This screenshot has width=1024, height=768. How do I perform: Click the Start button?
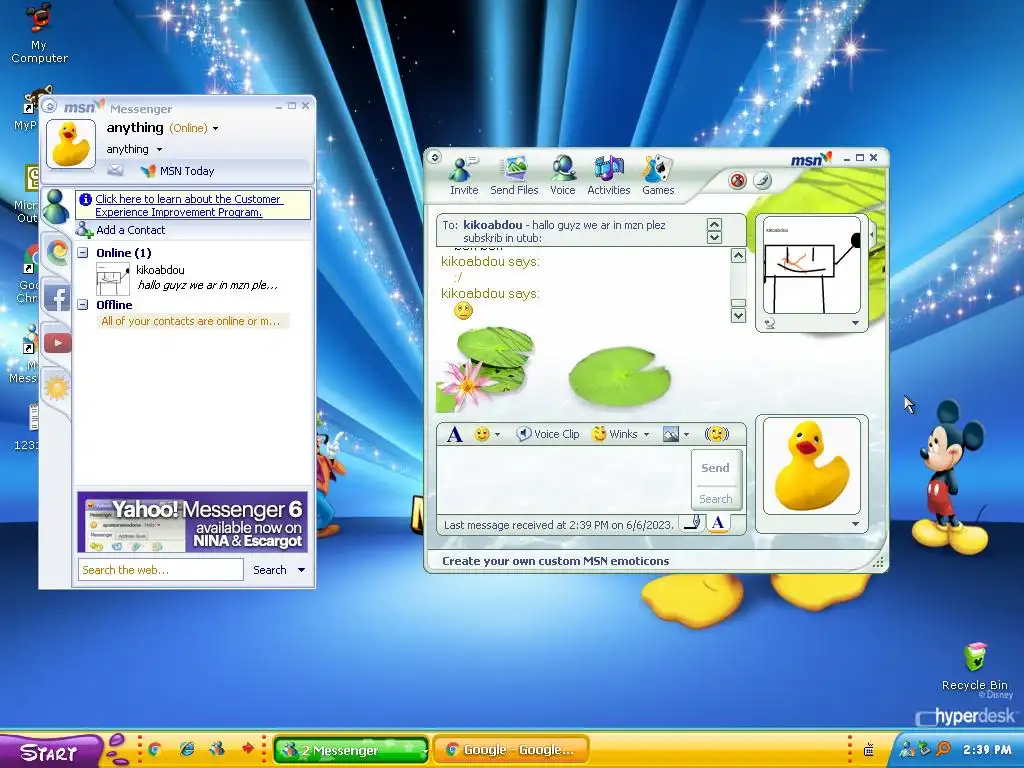pyautogui.click(x=50, y=752)
